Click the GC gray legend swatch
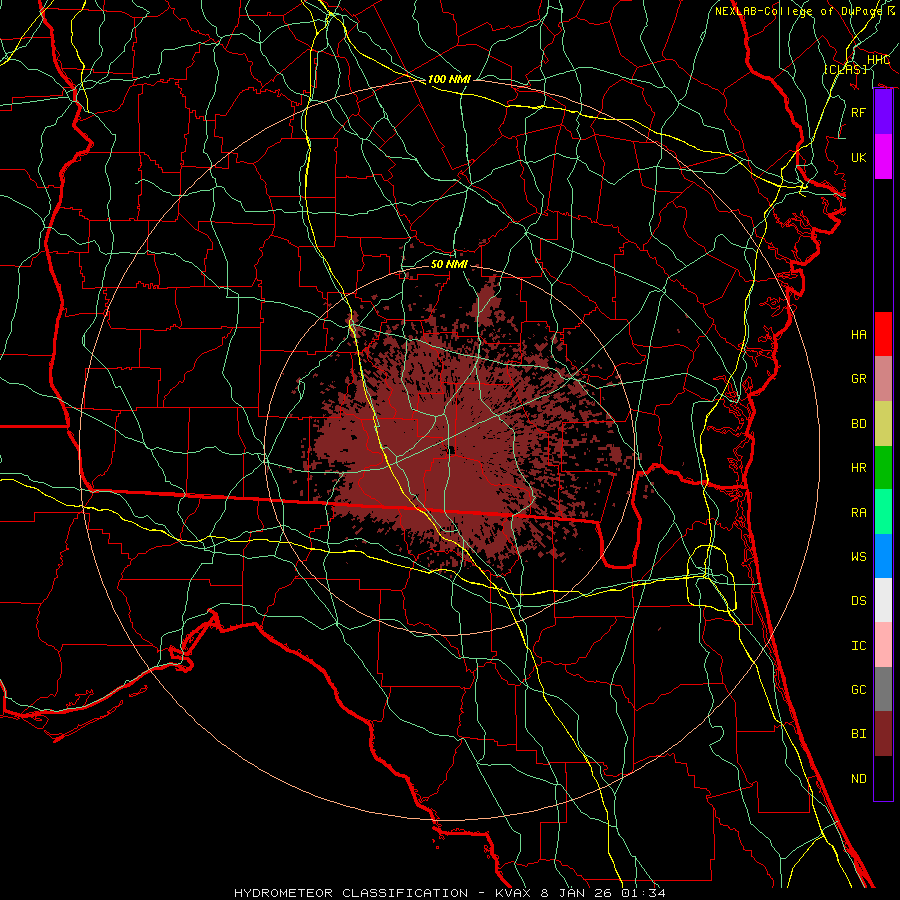The width and height of the screenshot is (900, 900). [883, 689]
